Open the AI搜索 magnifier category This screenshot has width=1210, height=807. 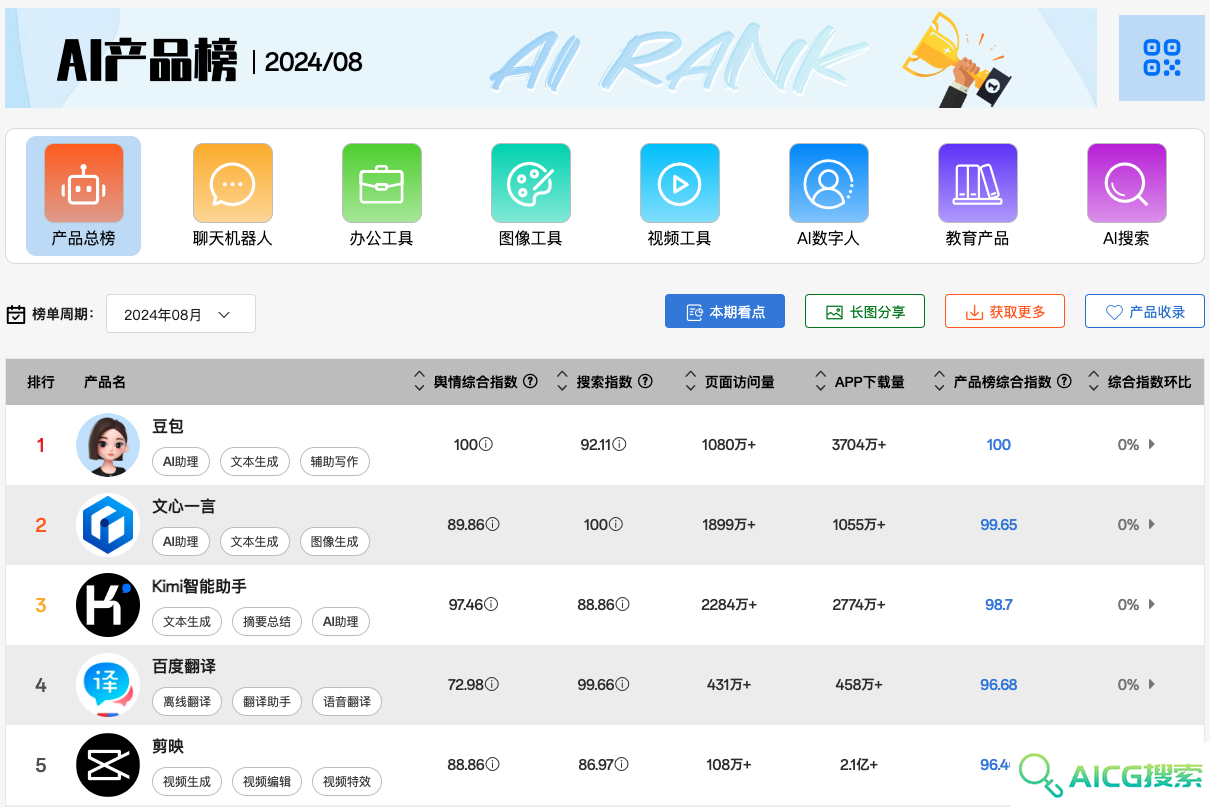point(1127,183)
